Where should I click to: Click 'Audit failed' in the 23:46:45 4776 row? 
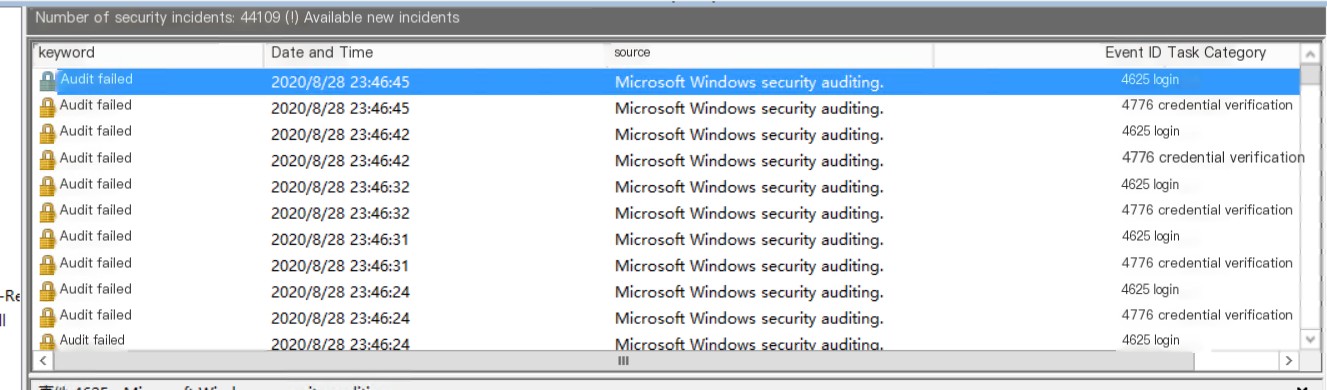click(95, 105)
